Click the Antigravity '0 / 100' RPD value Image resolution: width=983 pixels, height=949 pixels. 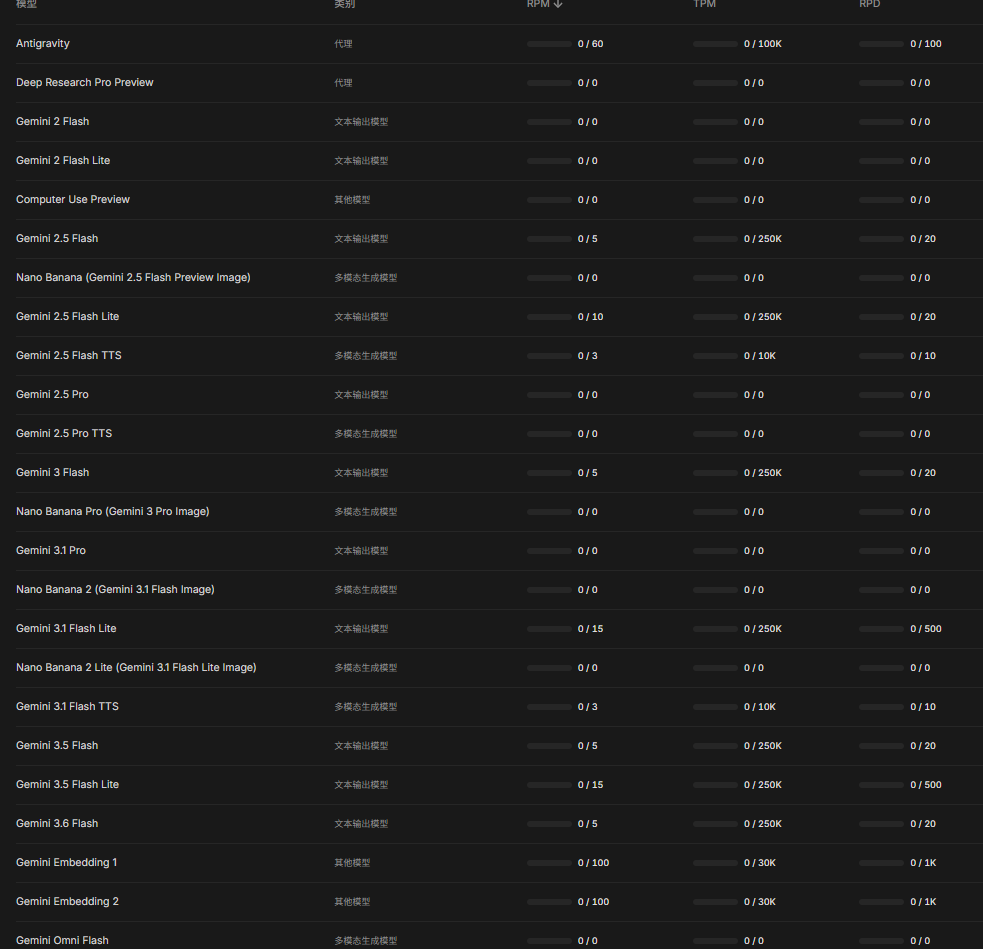click(x=926, y=44)
